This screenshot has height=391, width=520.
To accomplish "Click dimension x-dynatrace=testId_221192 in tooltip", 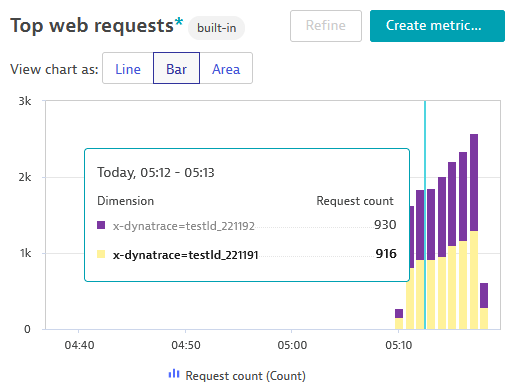I will 184,226.
